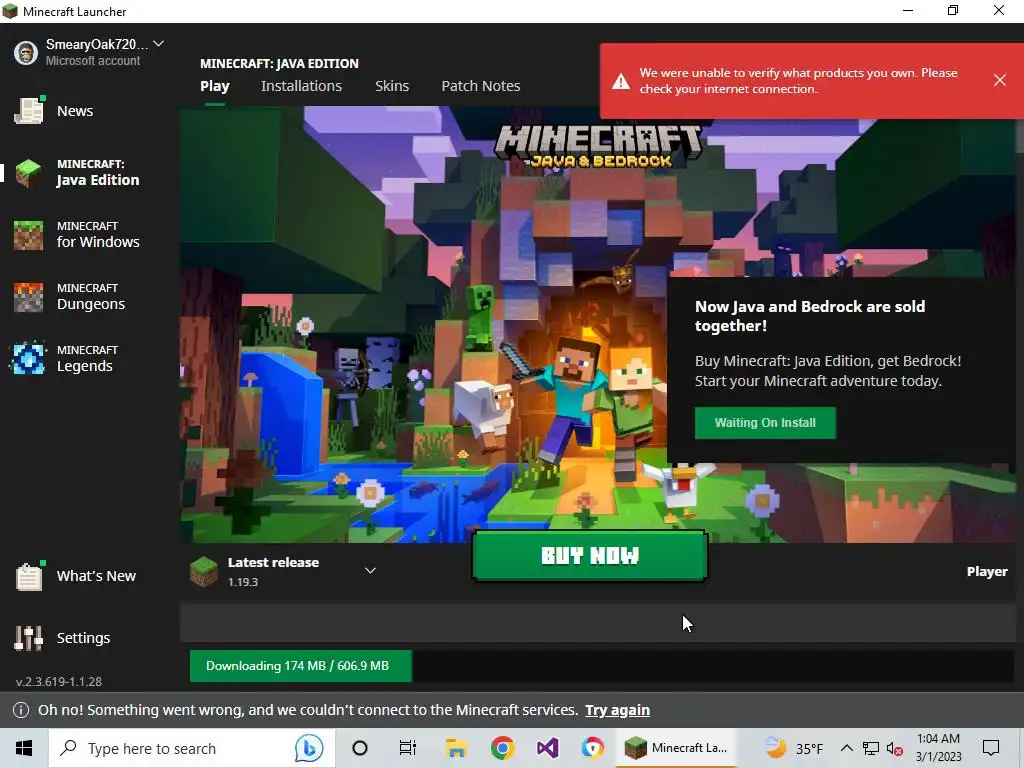
Task: Expand account dropdown next to SmearyOak720
Action: click(x=158, y=44)
